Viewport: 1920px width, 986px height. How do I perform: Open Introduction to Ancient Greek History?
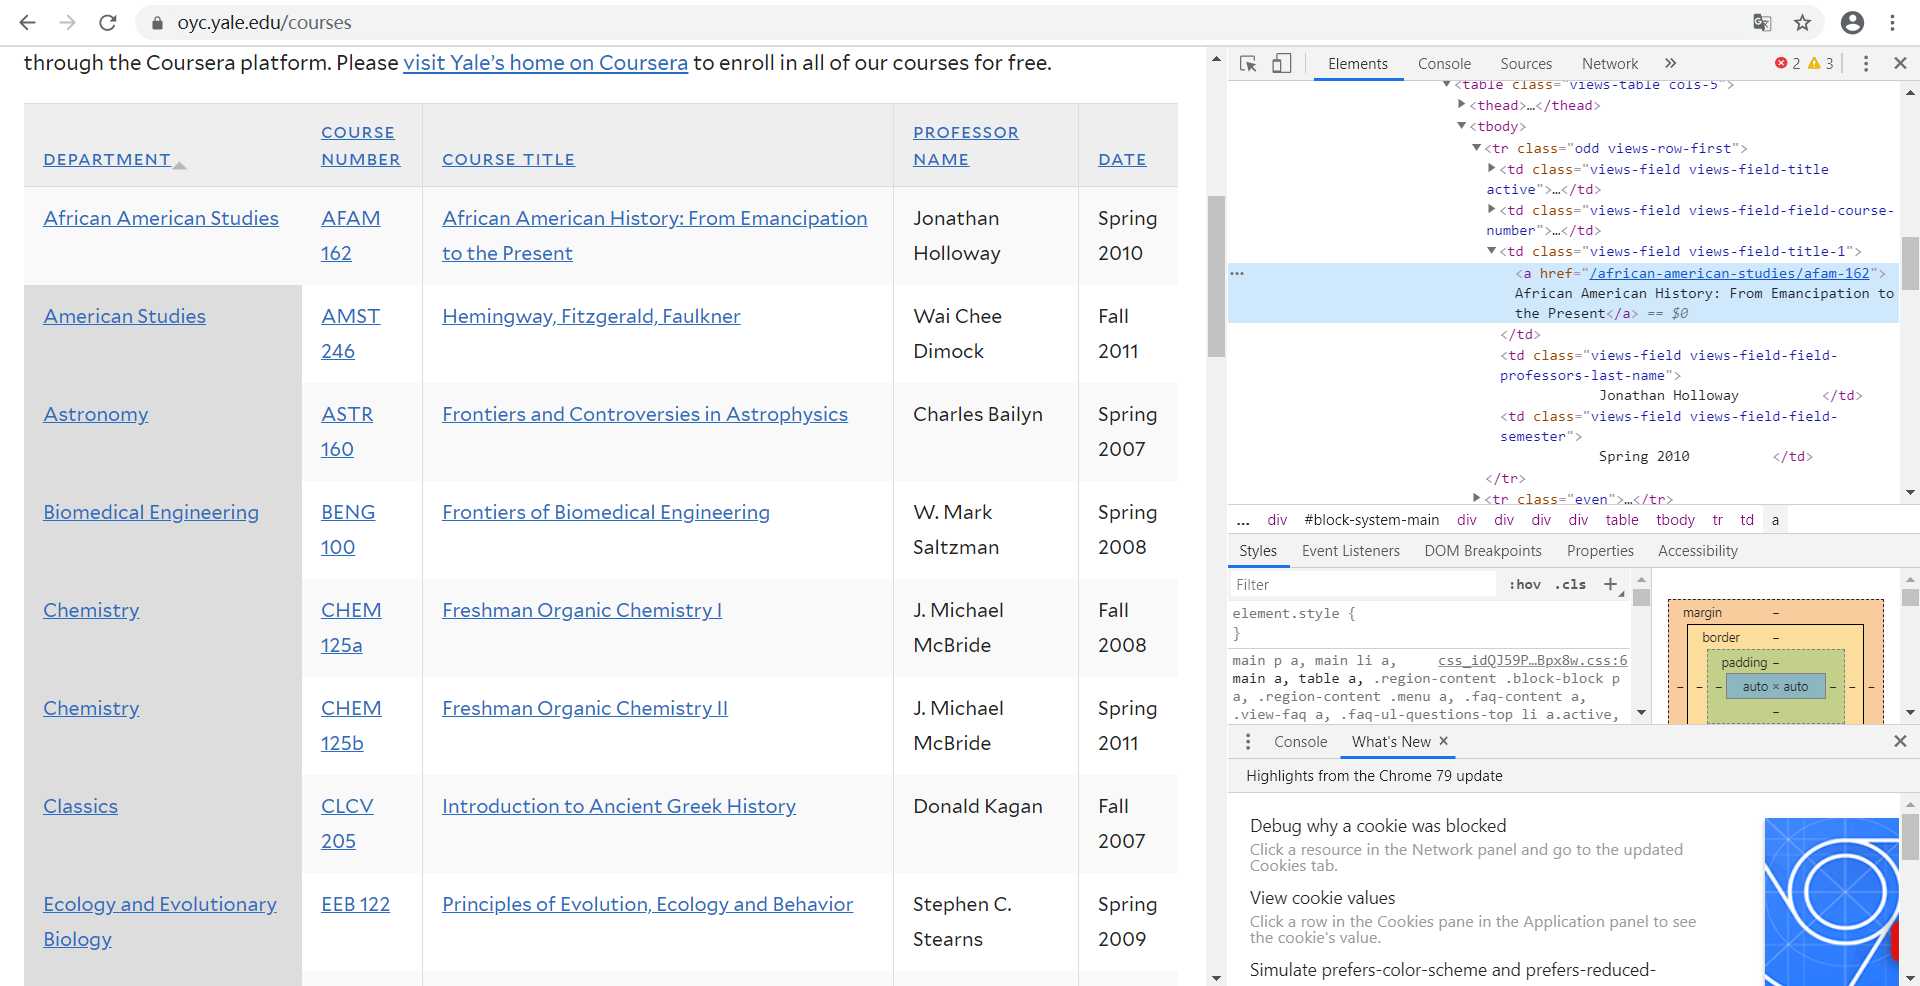pos(619,806)
